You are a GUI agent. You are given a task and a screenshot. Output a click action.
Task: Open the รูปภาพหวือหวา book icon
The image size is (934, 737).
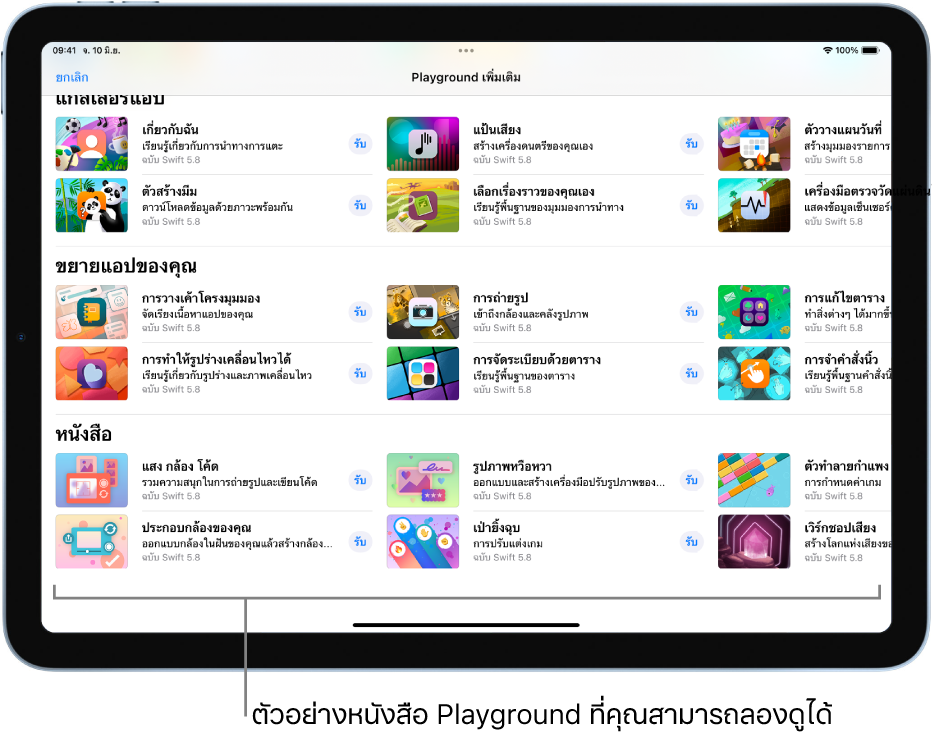point(423,480)
